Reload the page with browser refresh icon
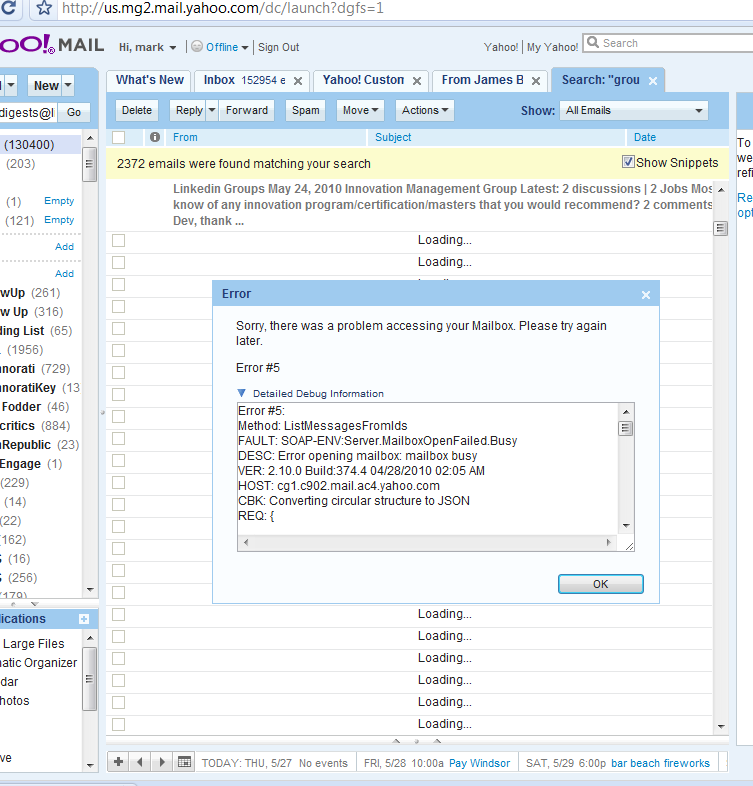The width and height of the screenshot is (753, 786). pyautogui.click(x=9, y=8)
